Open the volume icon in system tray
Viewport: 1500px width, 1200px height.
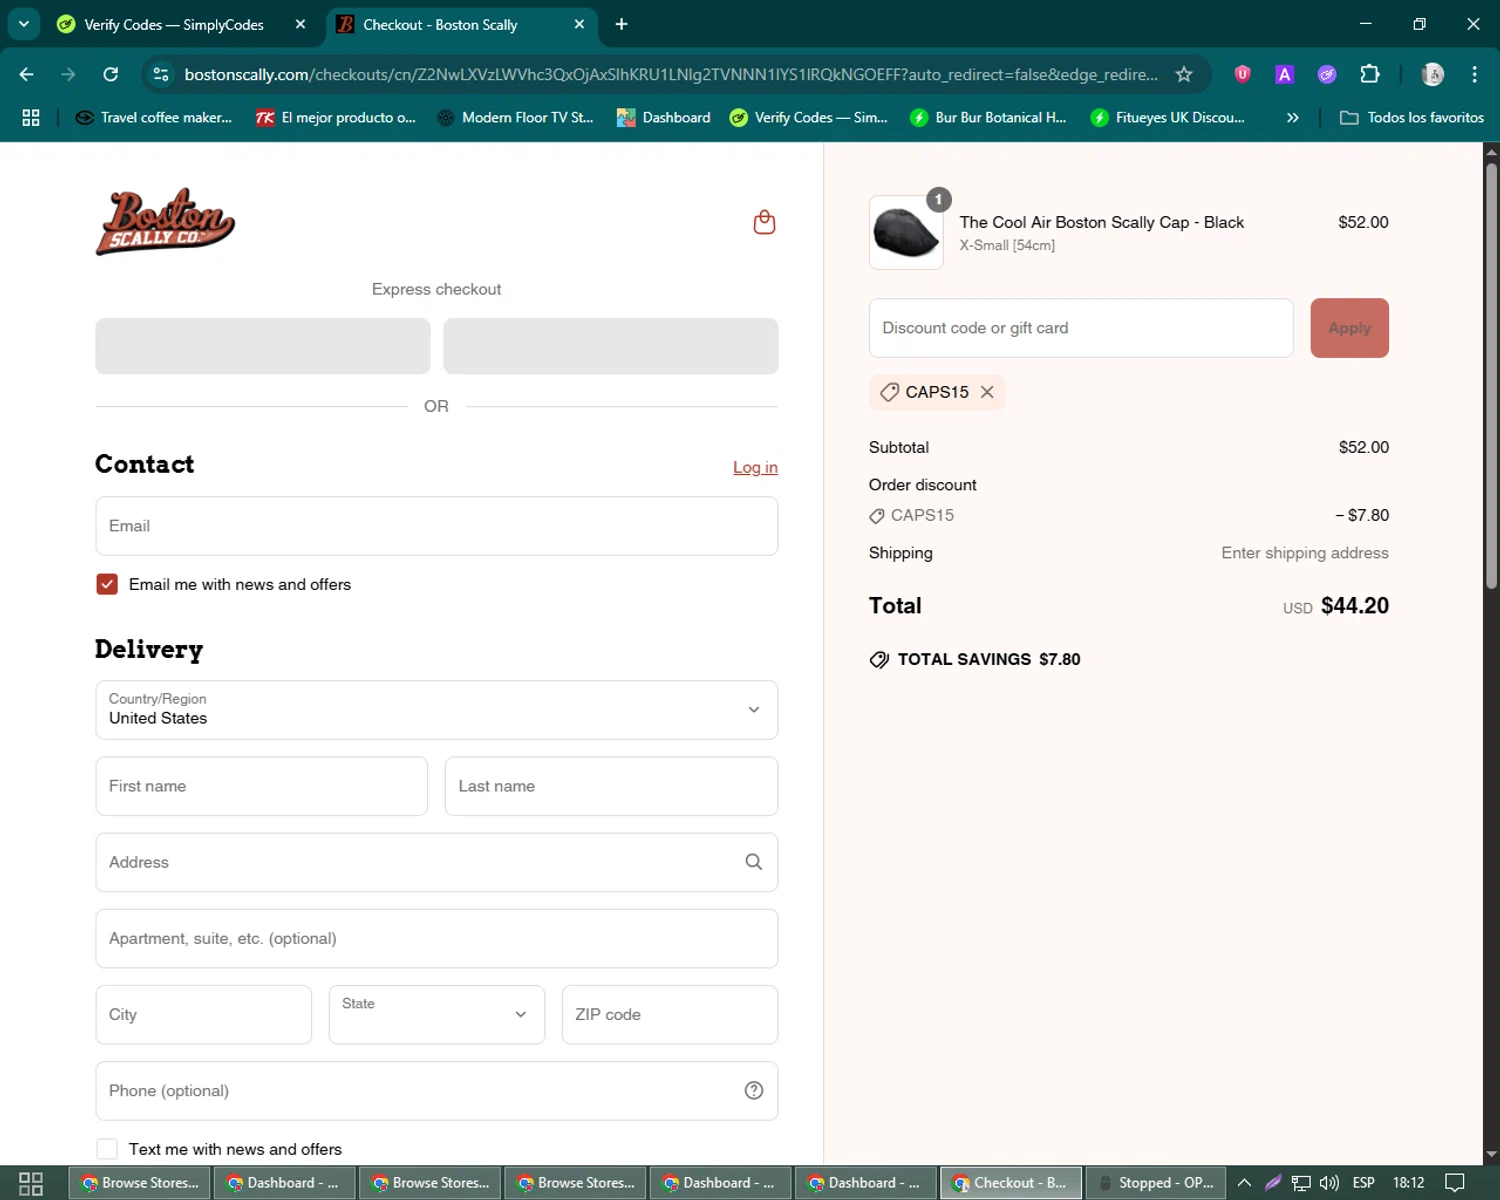pyautogui.click(x=1329, y=1183)
